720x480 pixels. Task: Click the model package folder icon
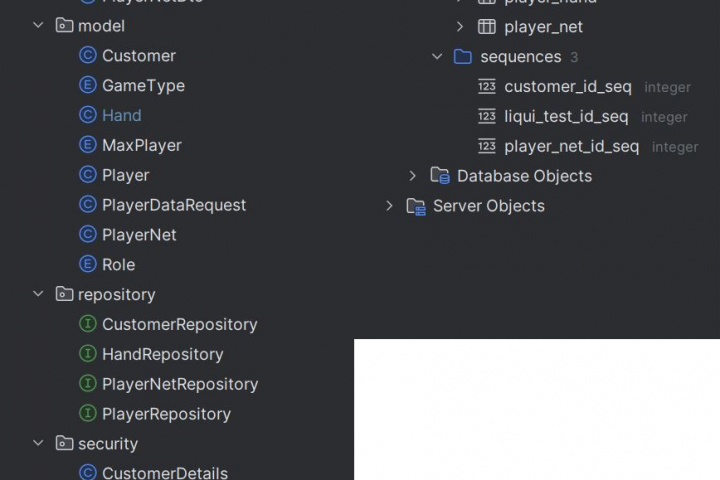64,25
